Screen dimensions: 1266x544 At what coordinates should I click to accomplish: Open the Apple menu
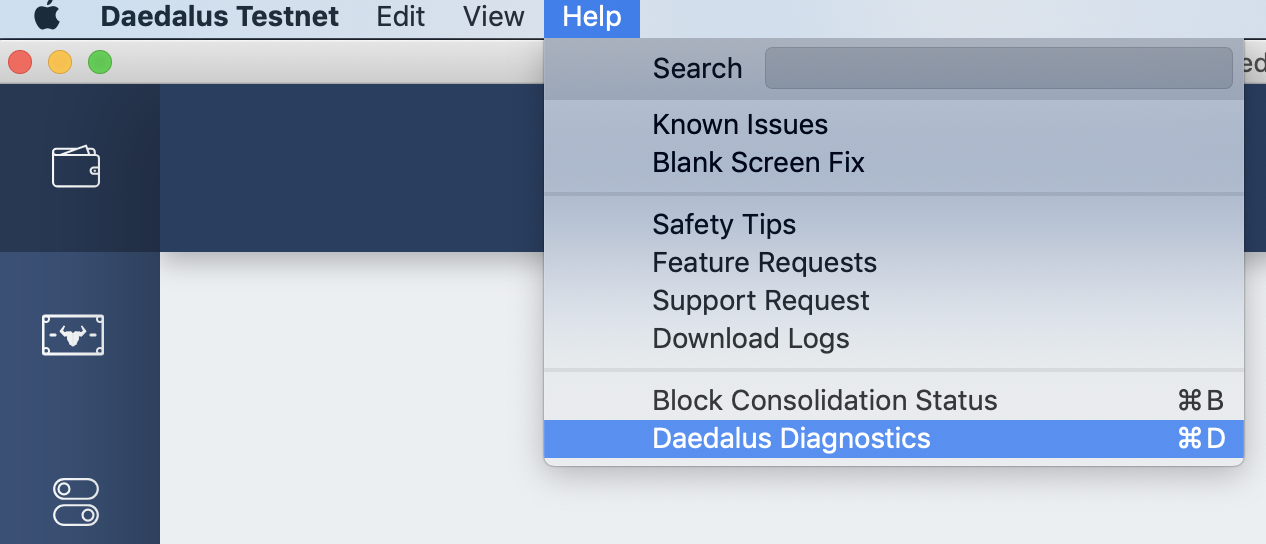(46, 17)
